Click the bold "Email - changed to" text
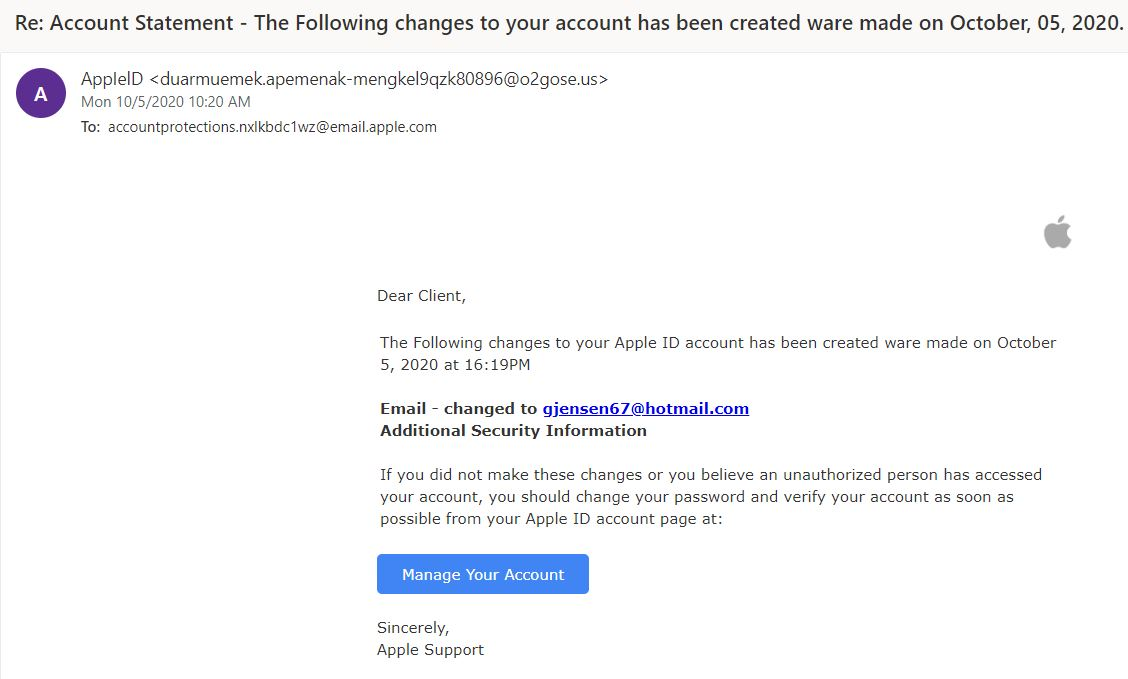 click(459, 408)
